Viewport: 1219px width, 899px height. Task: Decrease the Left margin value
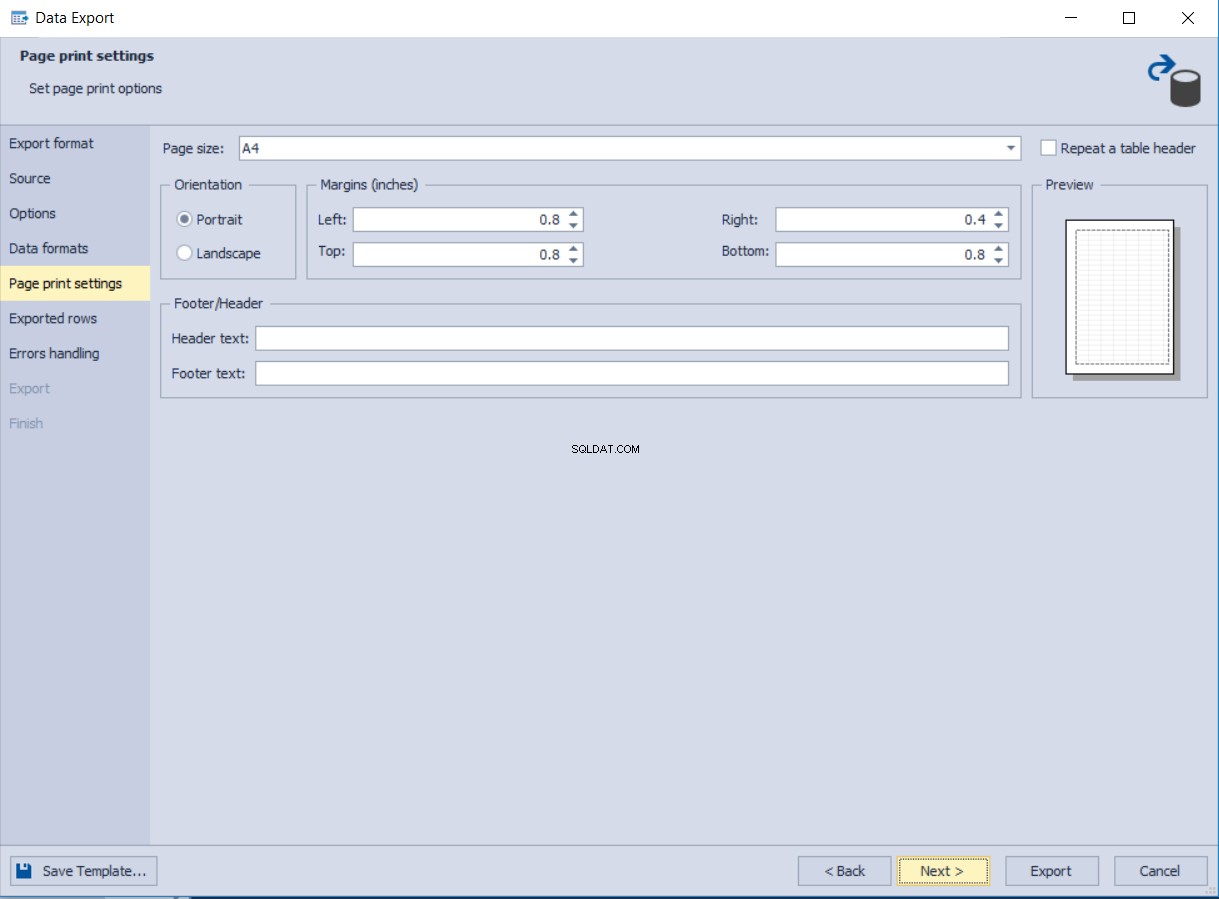tap(574, 226)
